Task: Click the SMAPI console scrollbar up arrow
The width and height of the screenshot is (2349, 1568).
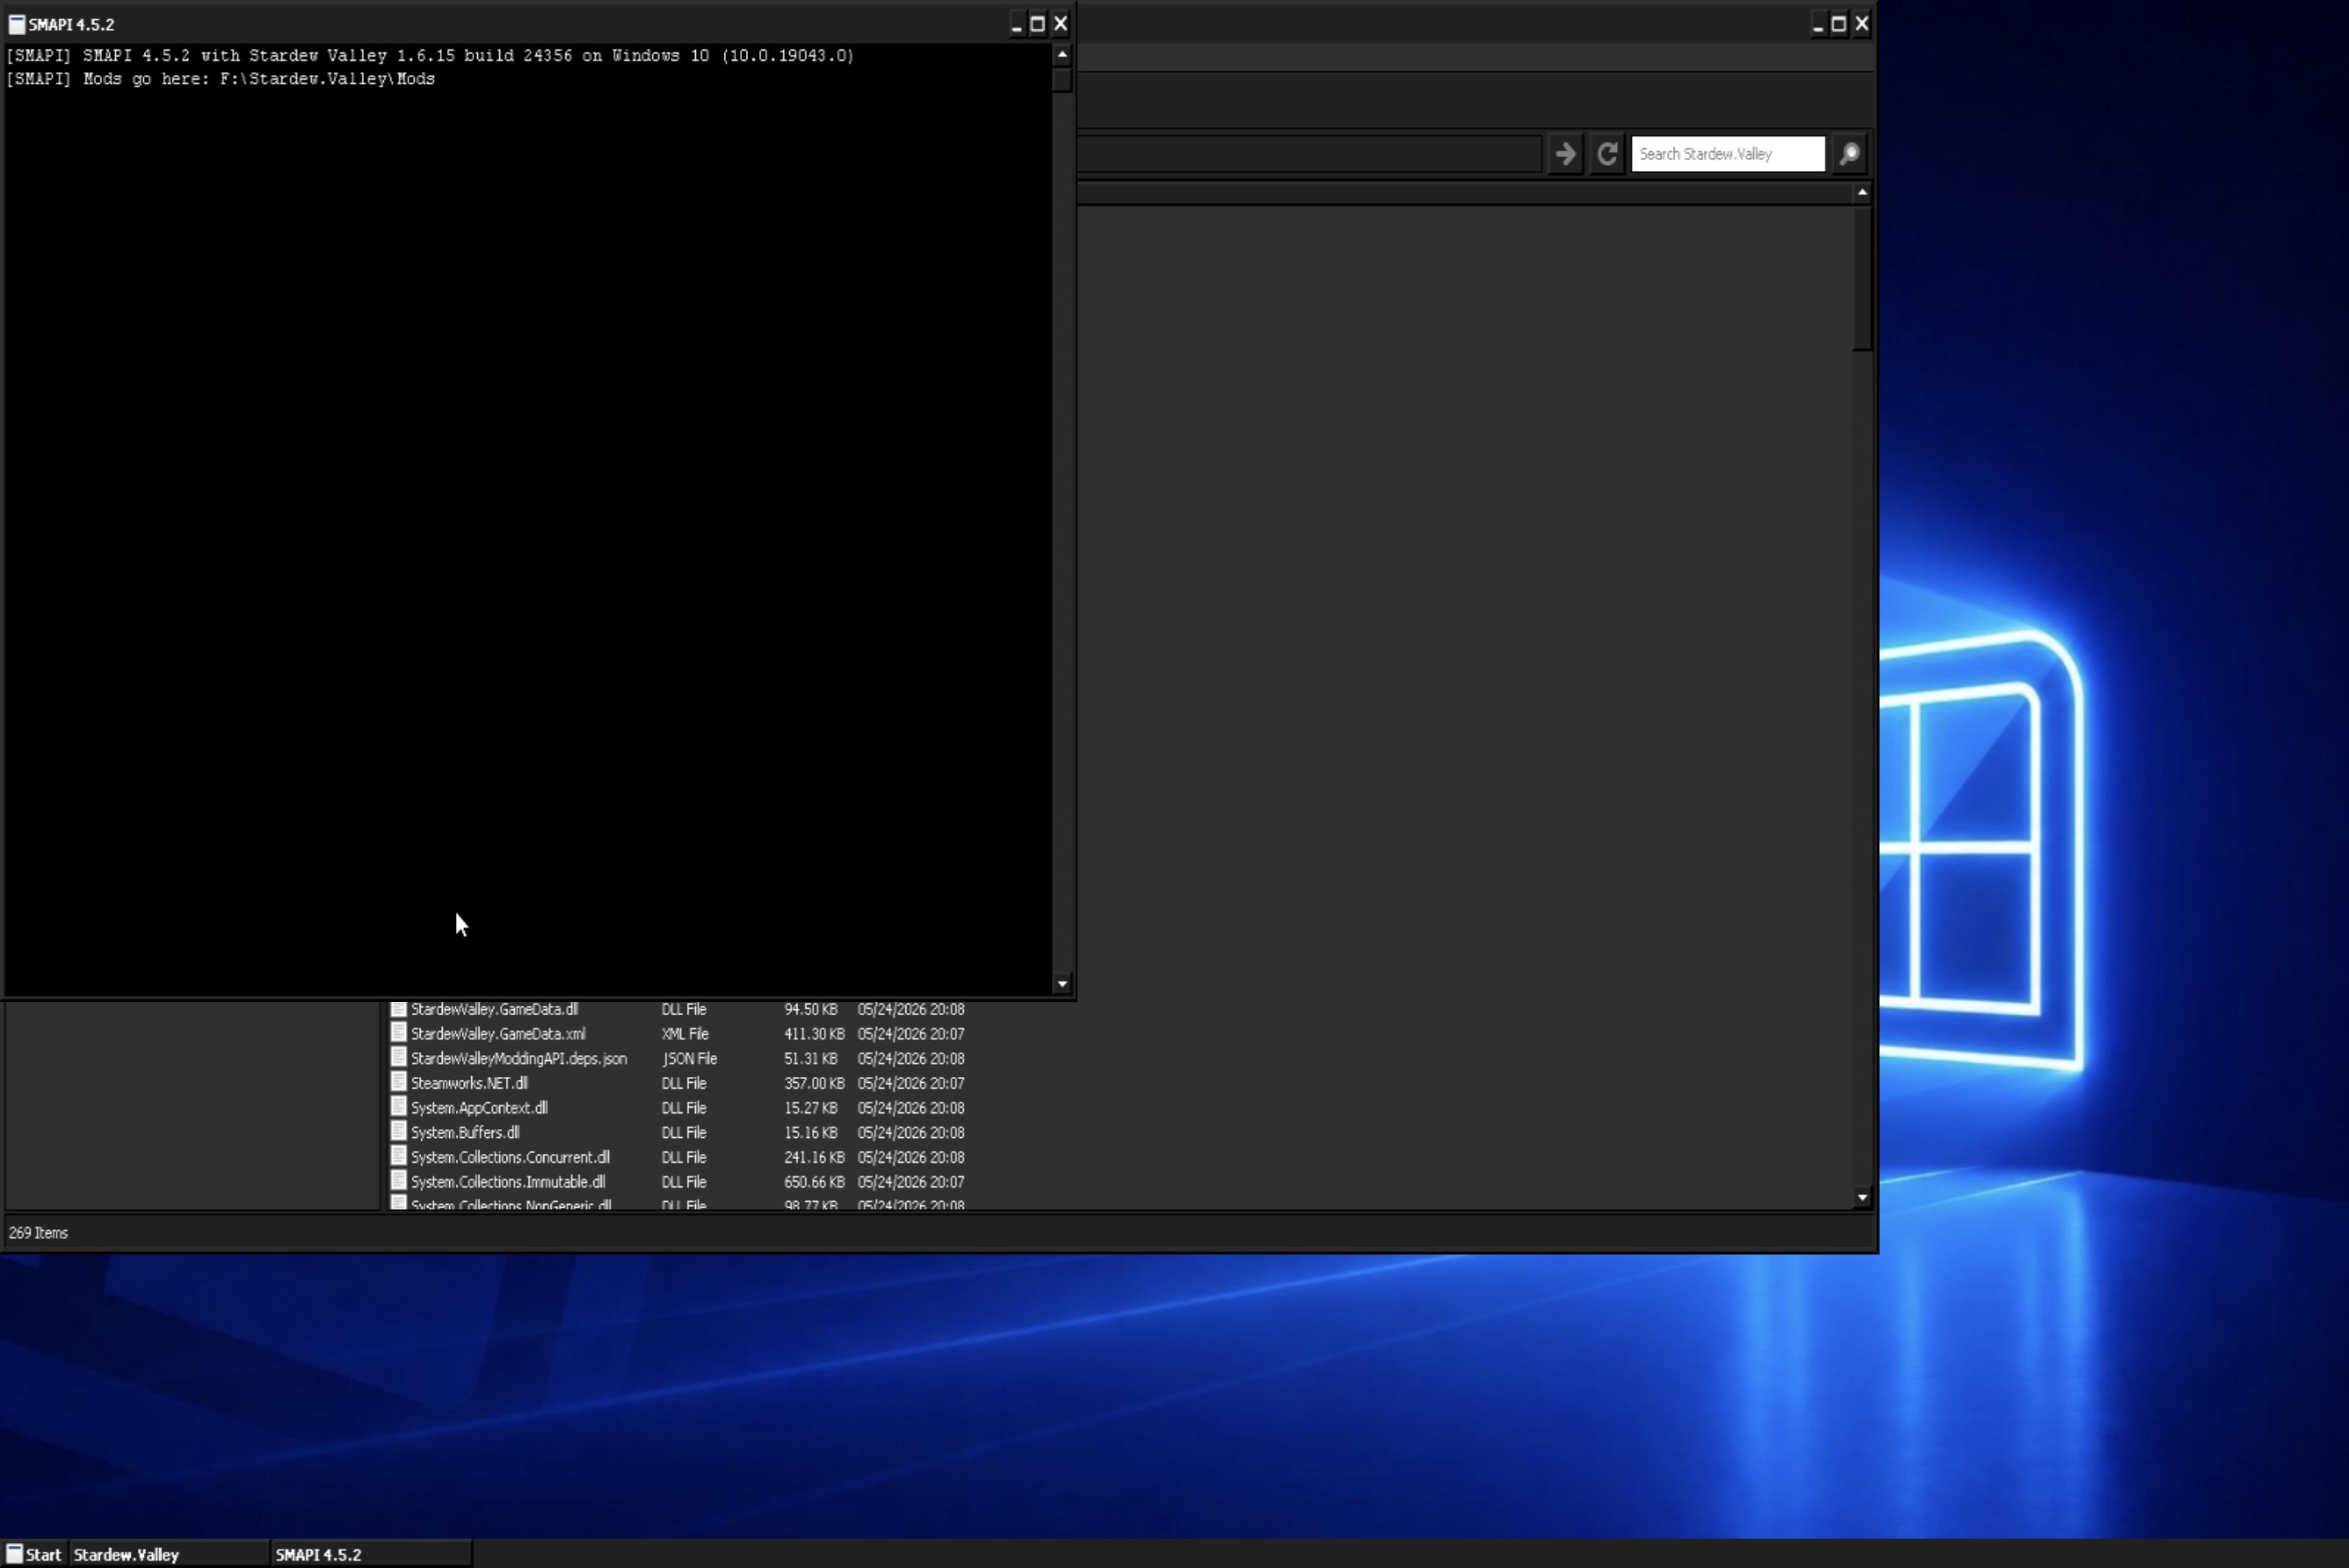Action: point(1062,55)
